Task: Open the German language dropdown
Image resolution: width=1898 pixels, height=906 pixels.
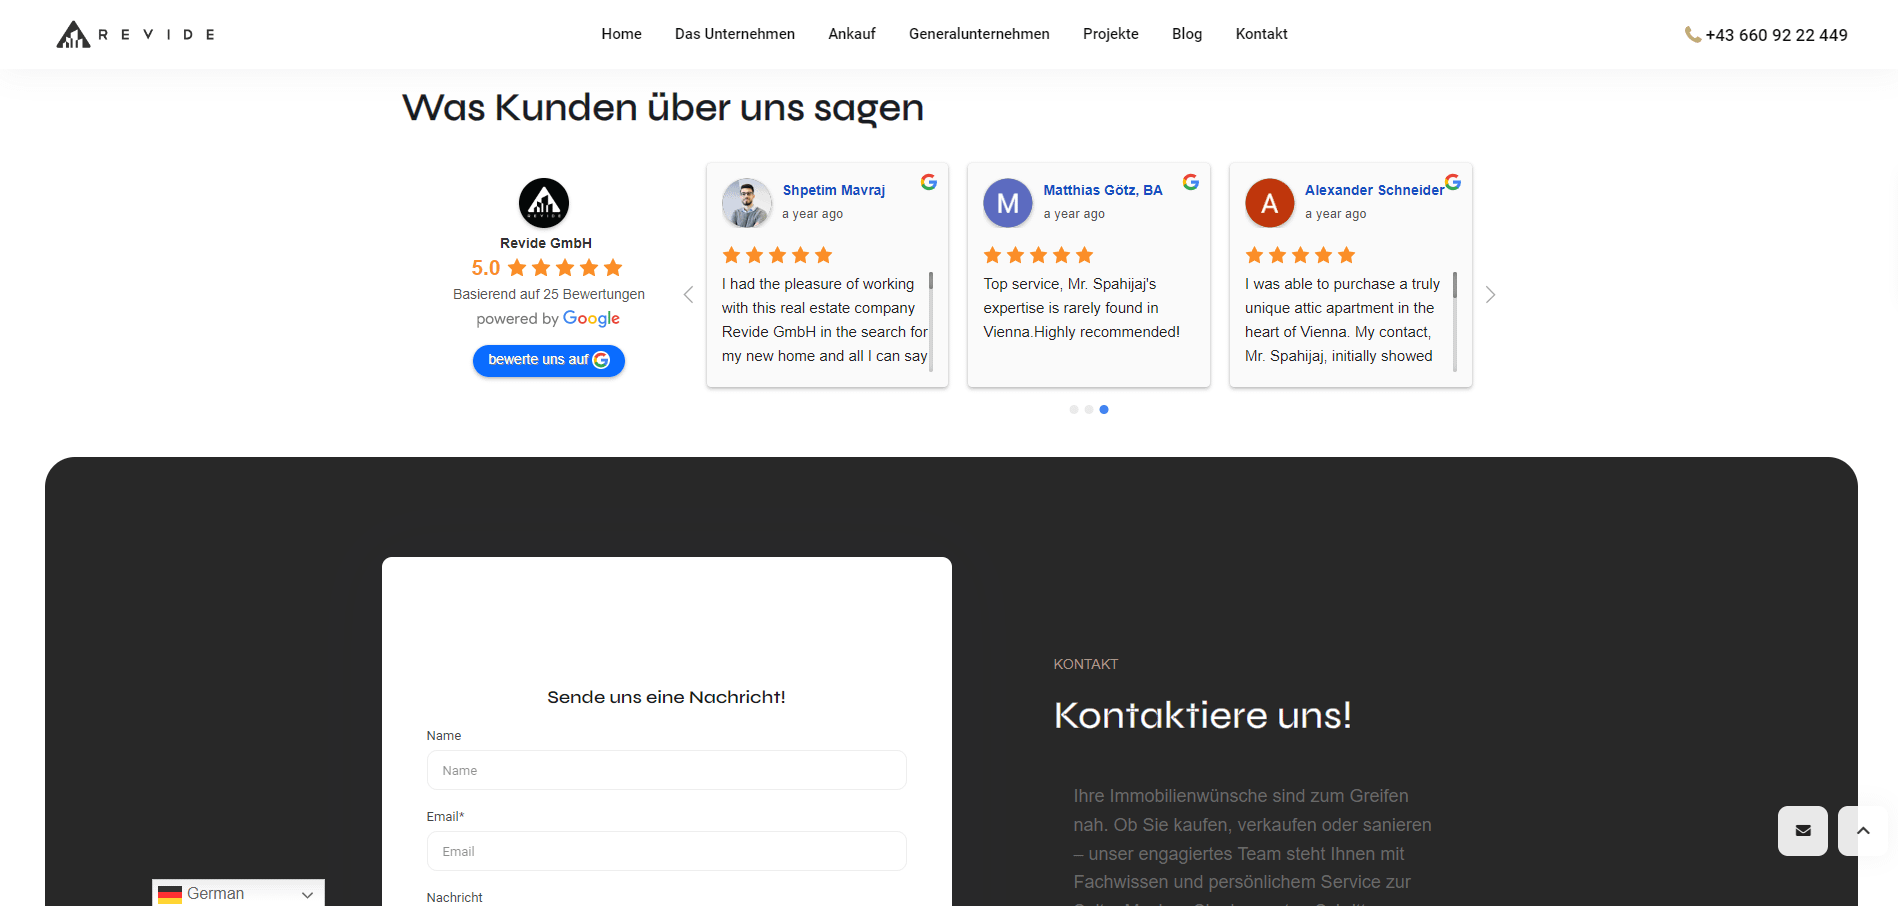Action: 238,893
